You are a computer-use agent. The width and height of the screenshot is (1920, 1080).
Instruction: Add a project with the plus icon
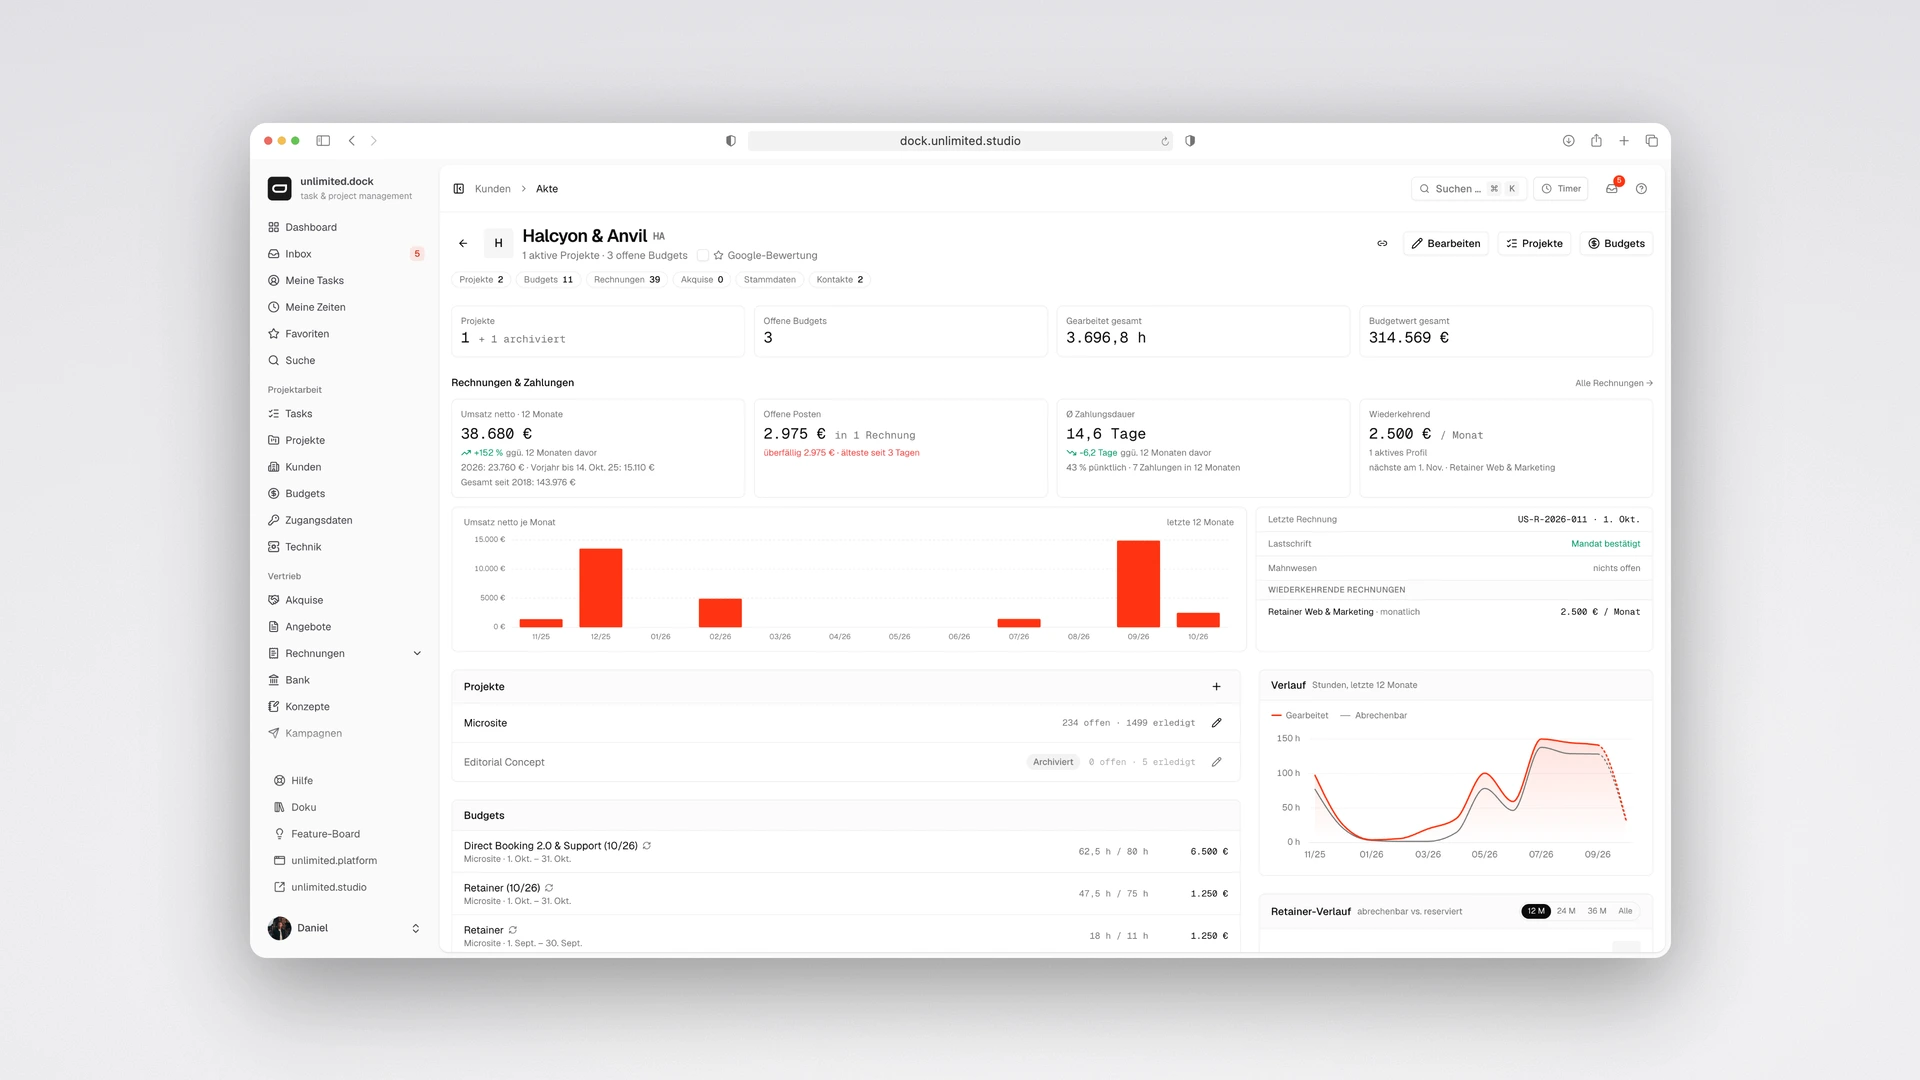tap(1217, 687)
